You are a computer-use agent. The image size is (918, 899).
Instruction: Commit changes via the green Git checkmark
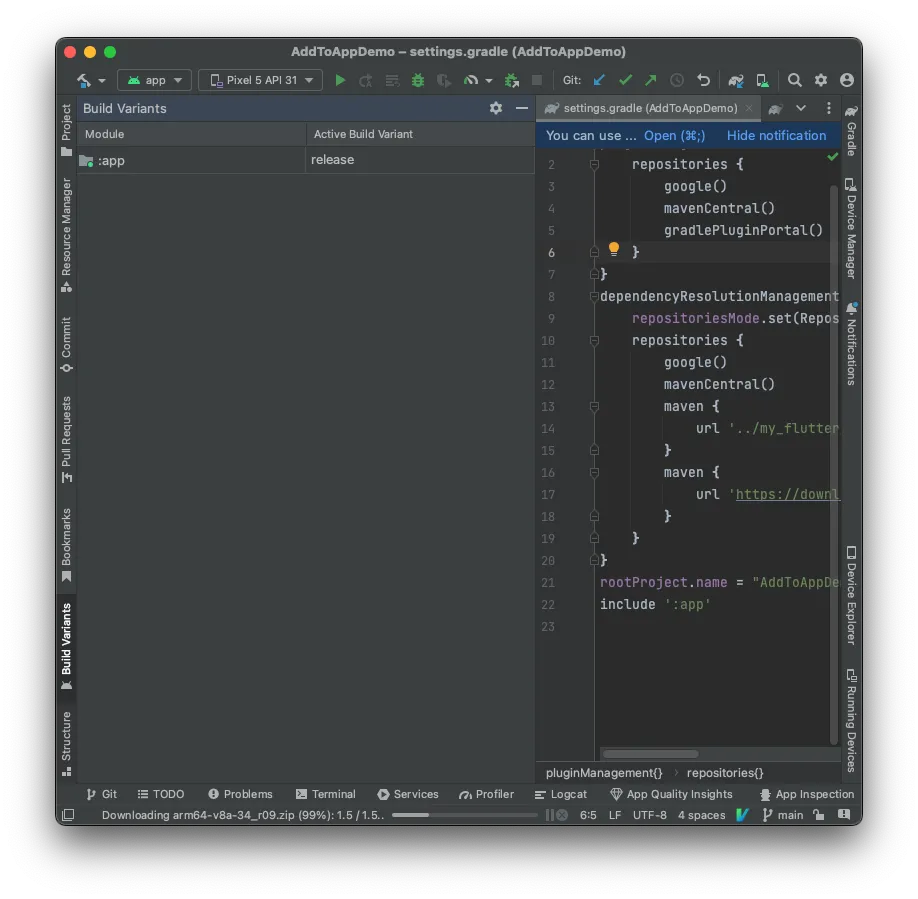(624, 80)
